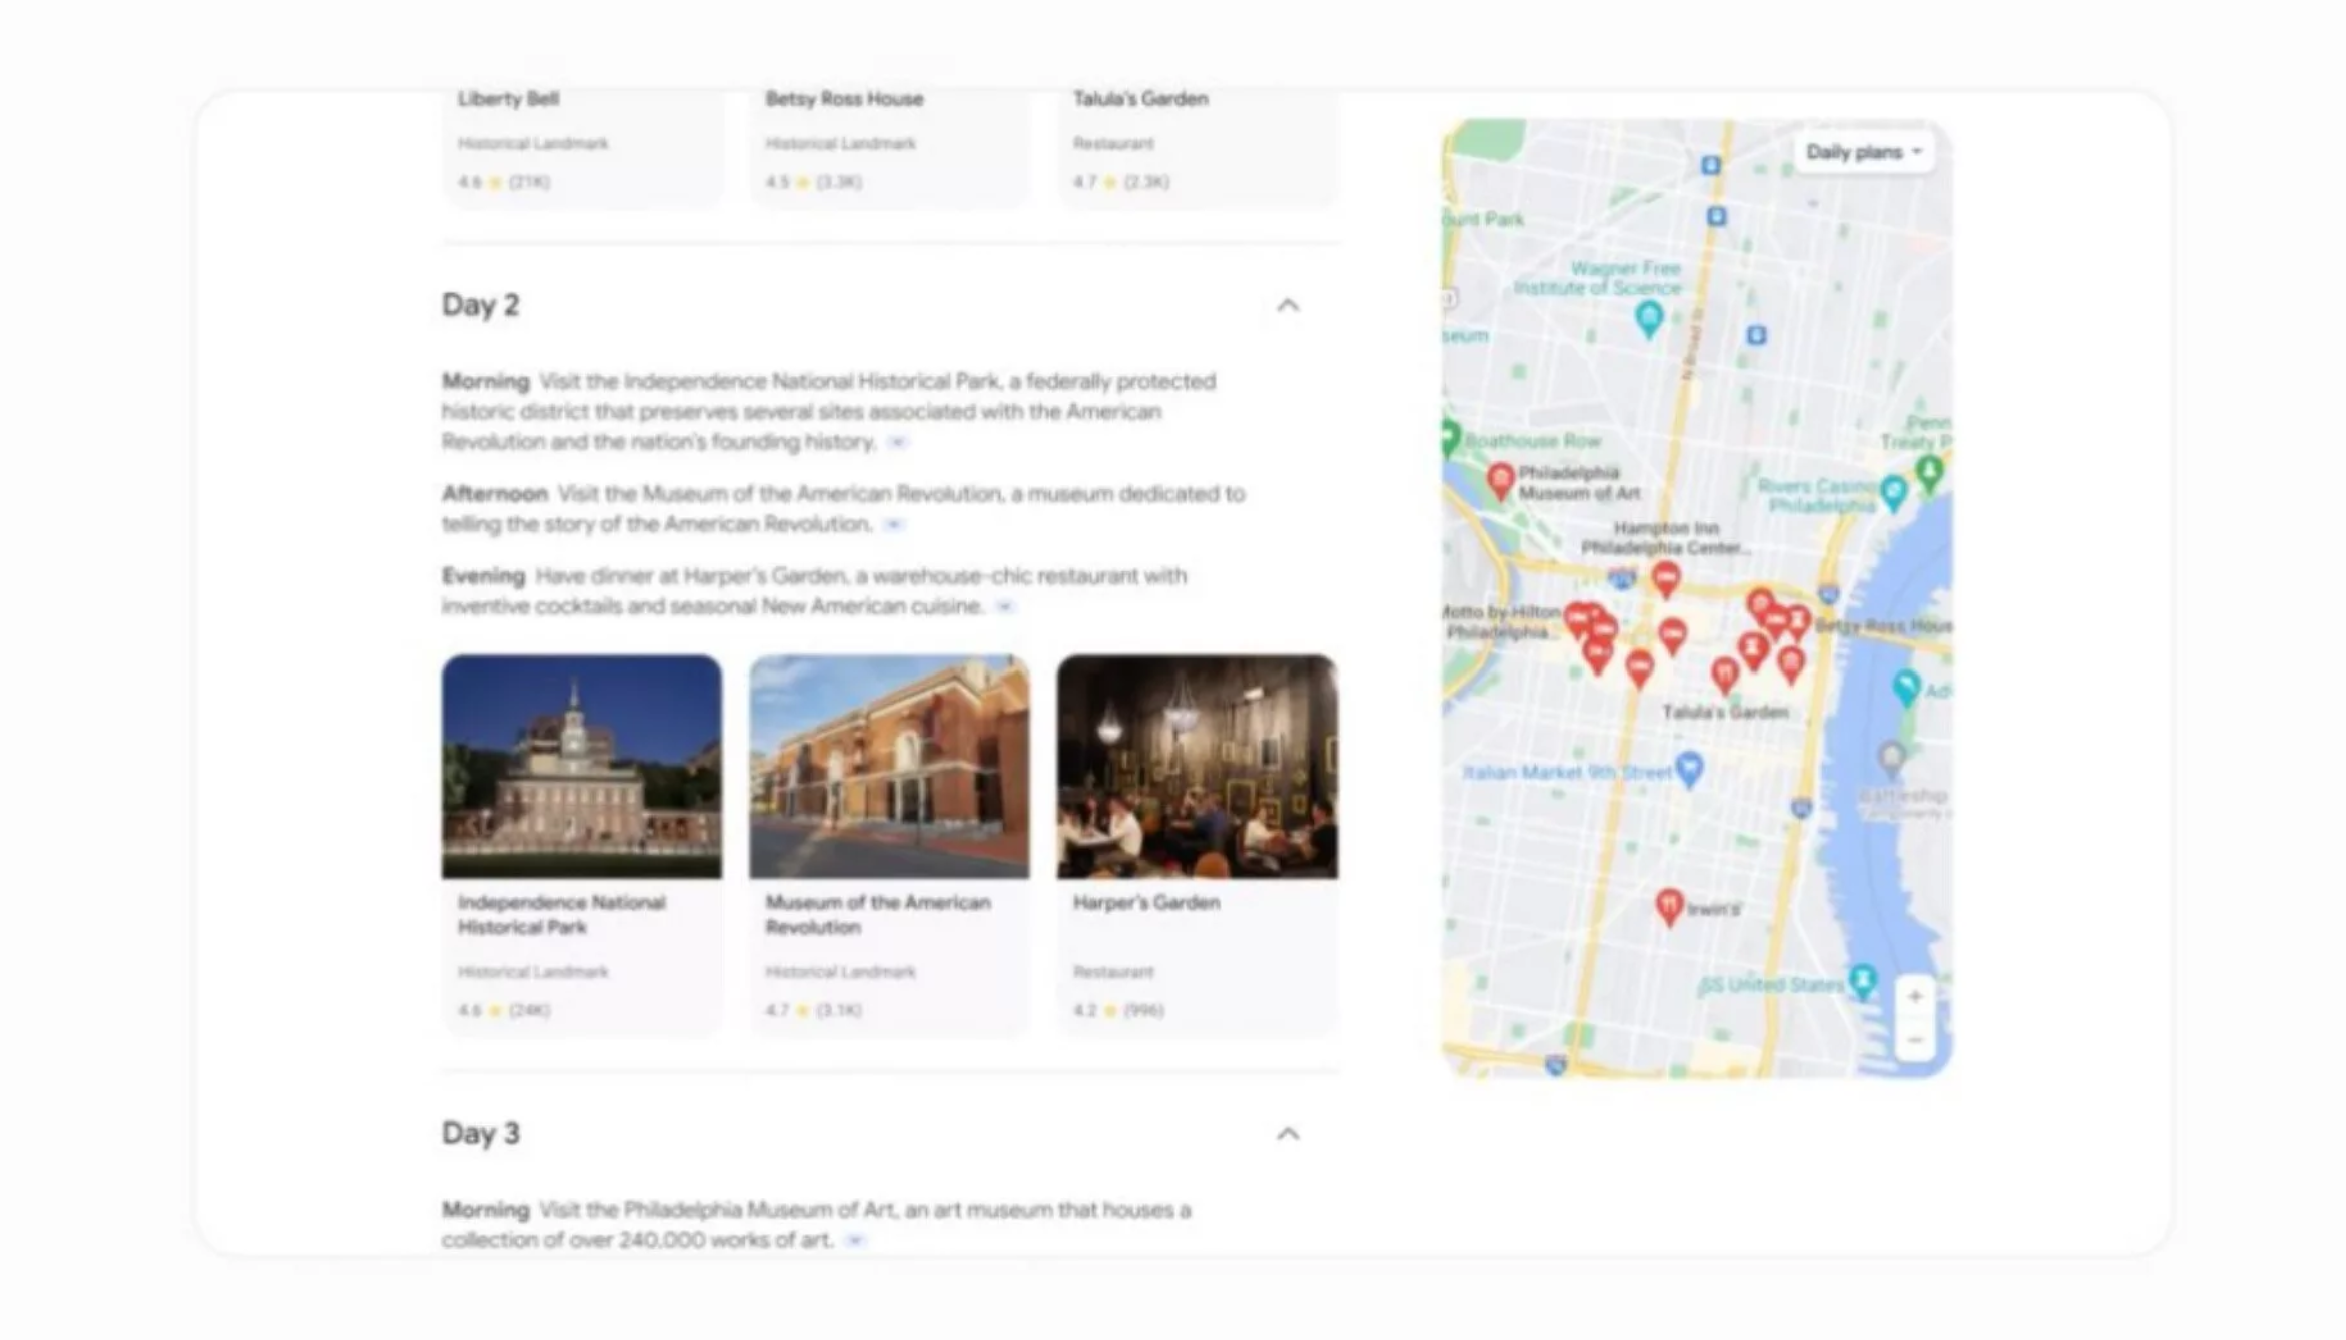Click the Liberty Bell card title
Image resolution: width=2346 pixels, height=1340 pixels.
click(508, 98)
